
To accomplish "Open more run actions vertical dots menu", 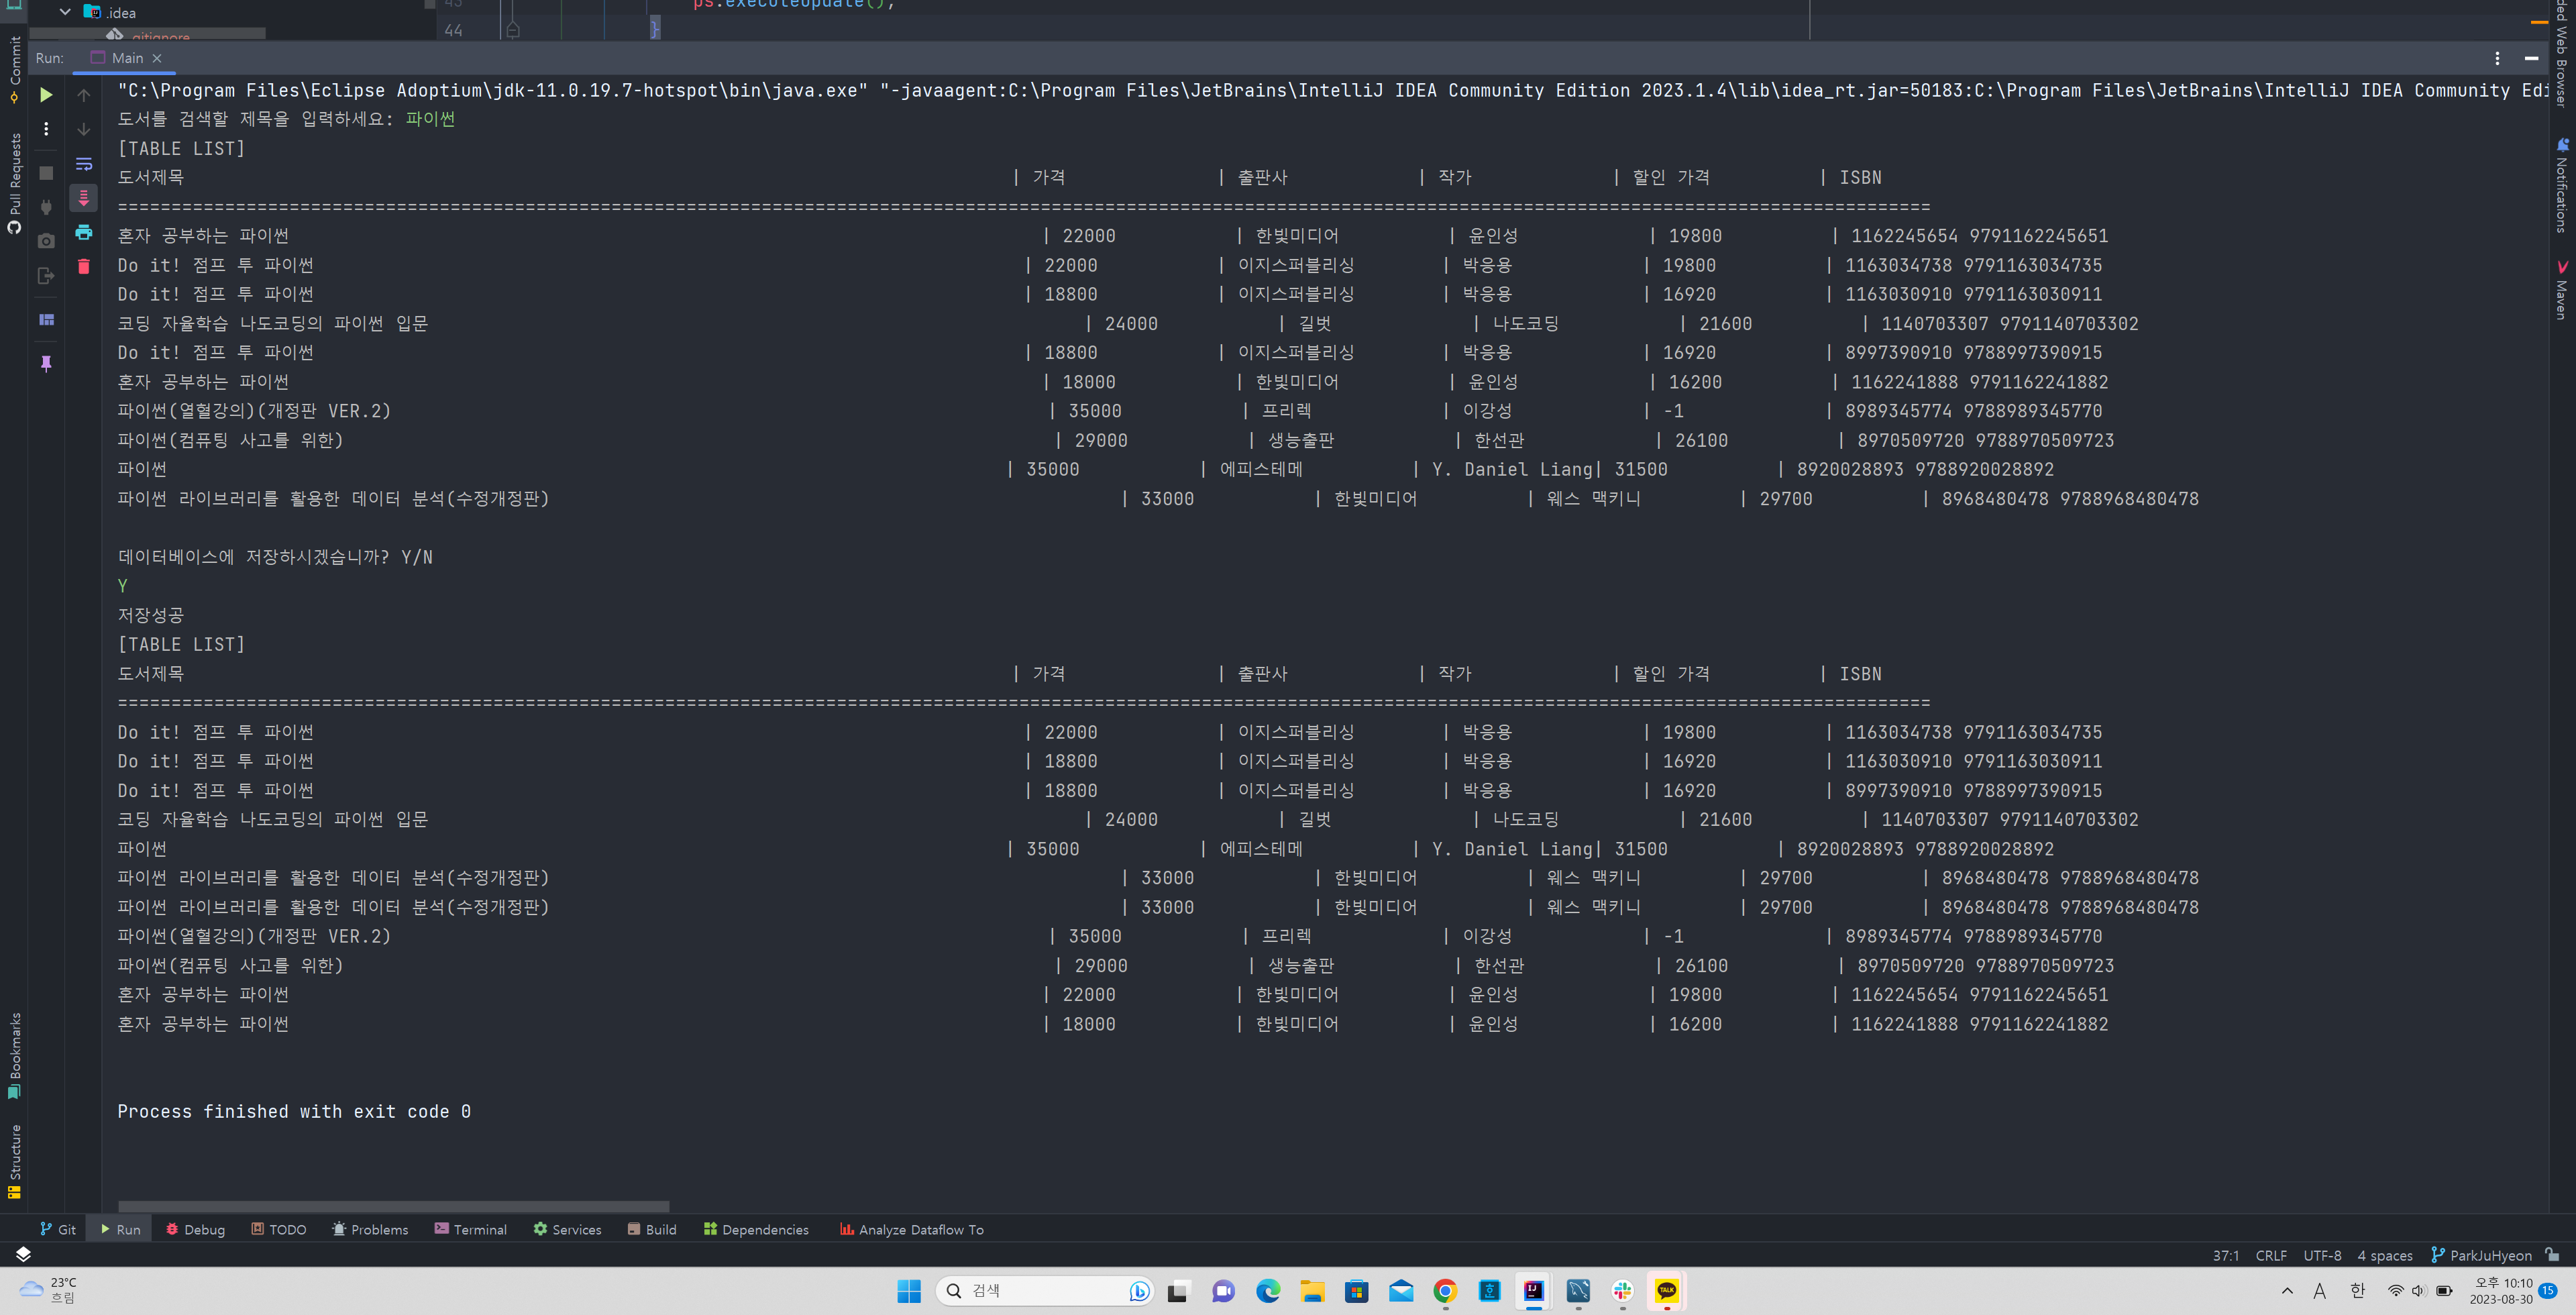I will click(46, 129).
